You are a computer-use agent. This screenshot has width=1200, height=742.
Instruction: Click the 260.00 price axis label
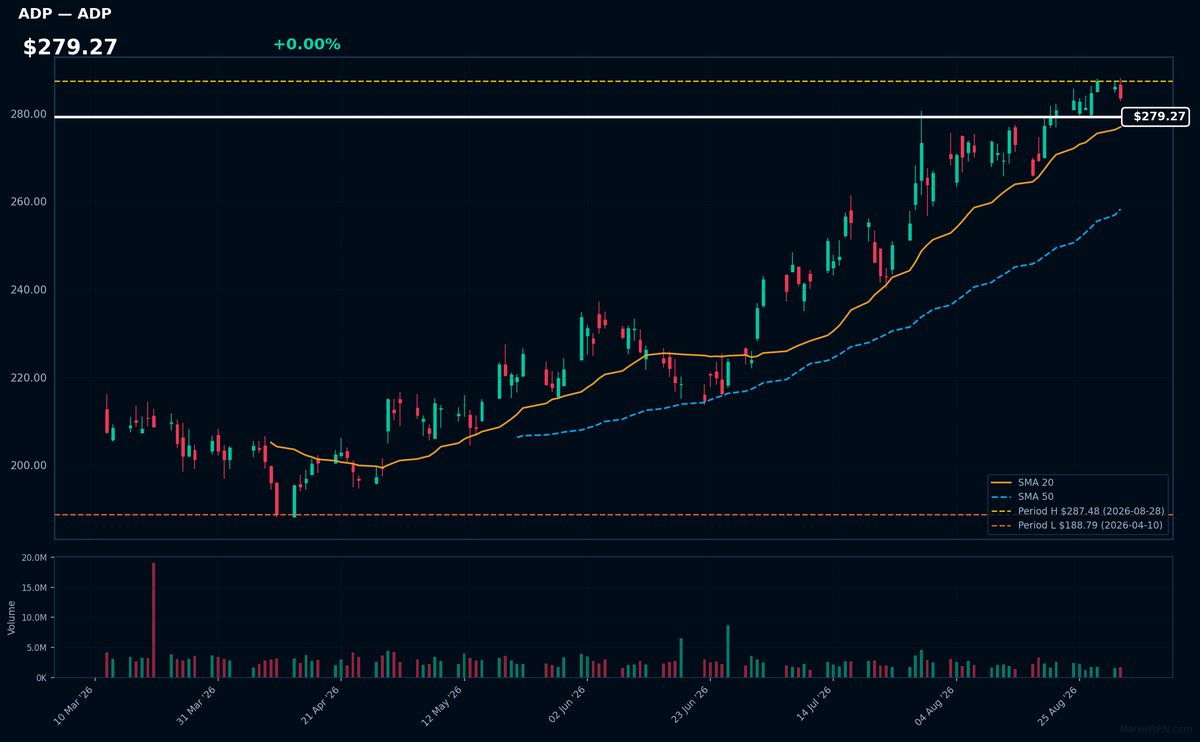pos(29,202)
